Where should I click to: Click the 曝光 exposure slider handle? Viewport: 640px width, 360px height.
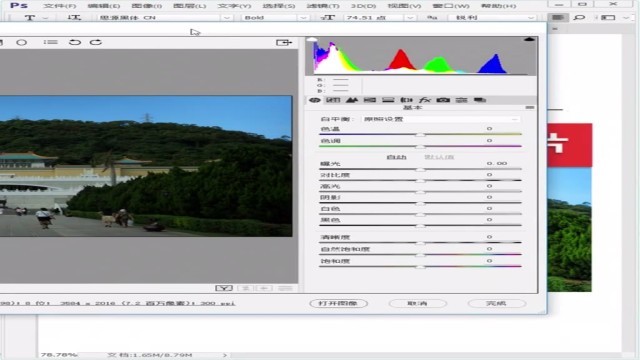[x=420, y=169]
